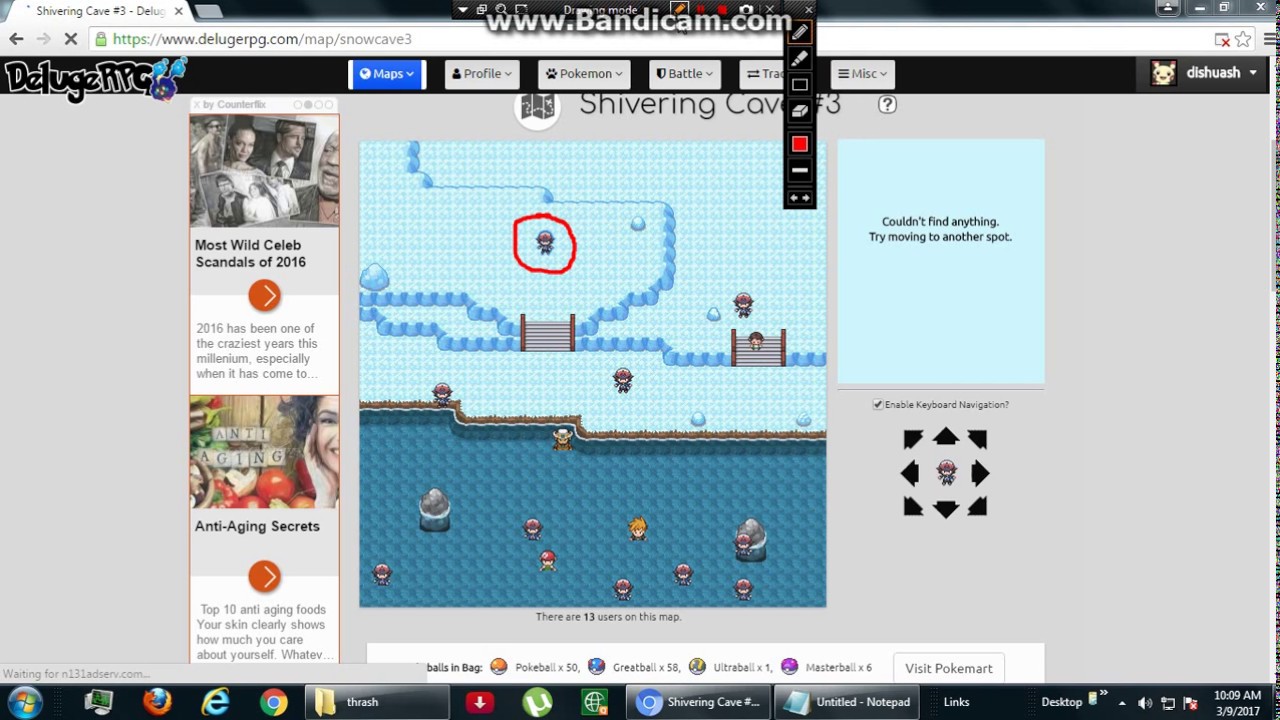Image resolution: width=1280 pixels, height=720 pixels.
Task: Open the Trade dropdown menu
Action: [x=763, y=74]
